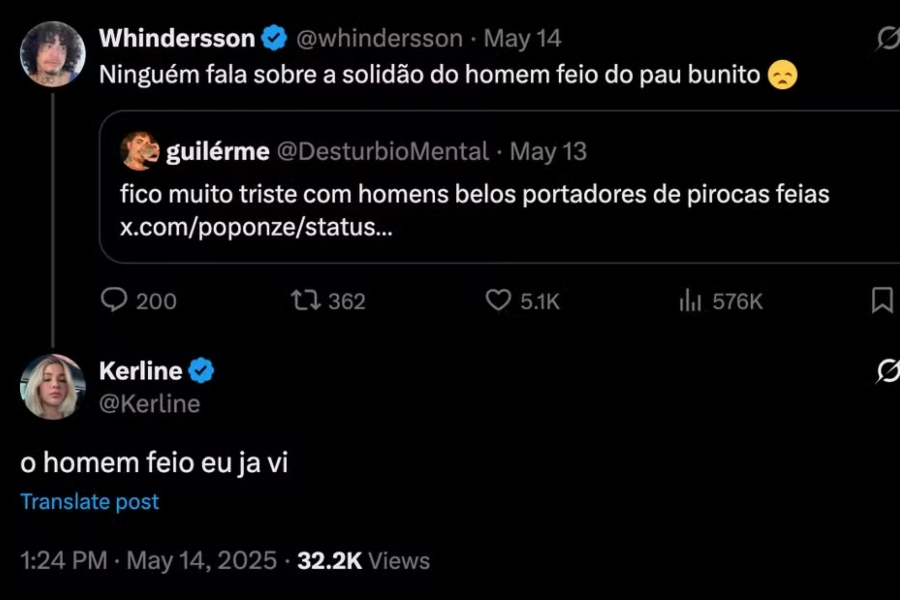
Task: Like Whindersson's tweet with the heart icon
Action: tap(498, 300)
